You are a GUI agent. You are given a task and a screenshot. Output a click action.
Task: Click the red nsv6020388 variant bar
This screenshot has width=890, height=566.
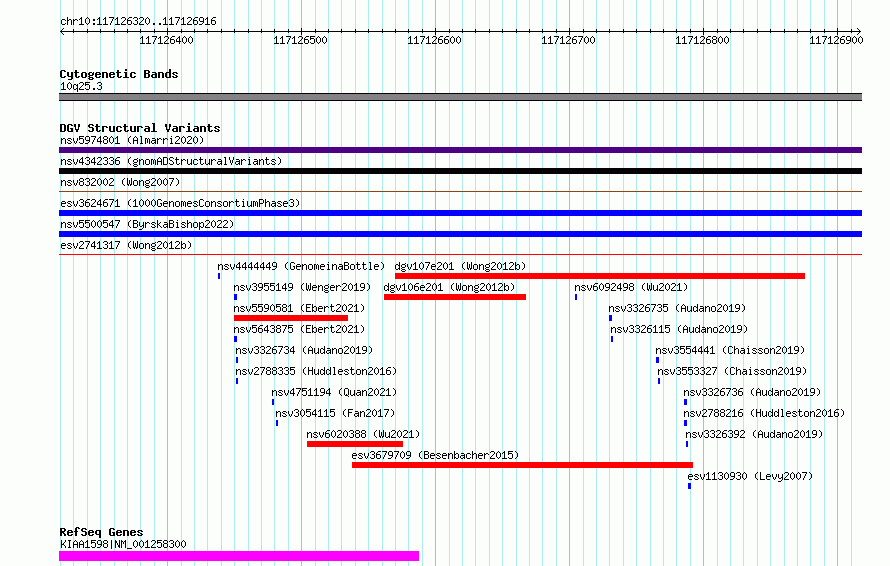tap(355, 444)
